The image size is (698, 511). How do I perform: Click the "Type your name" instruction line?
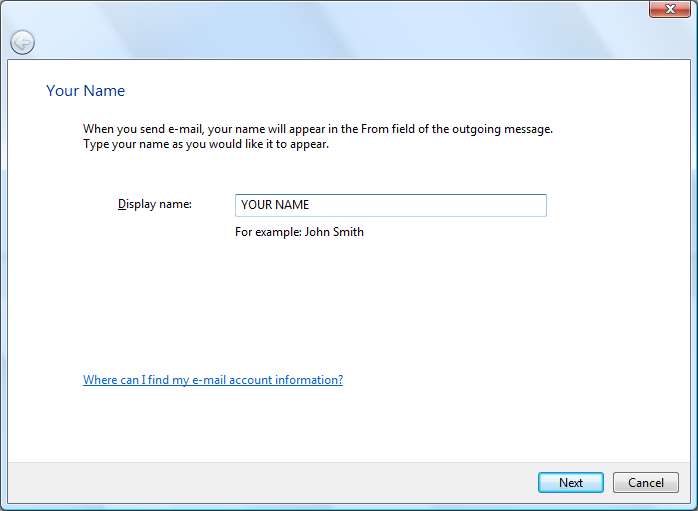[x=205, y=144]
